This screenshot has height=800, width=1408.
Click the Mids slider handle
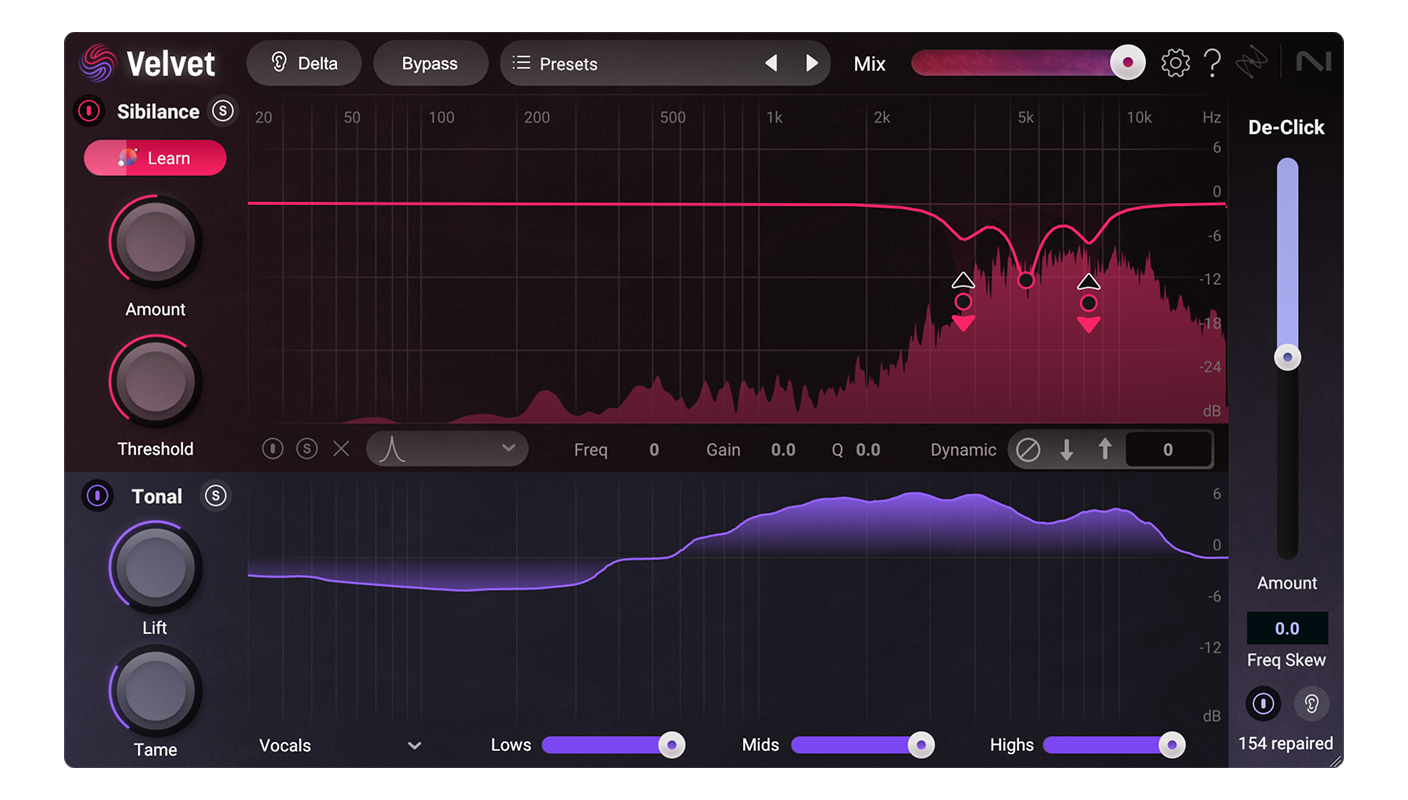coord(921,745)
